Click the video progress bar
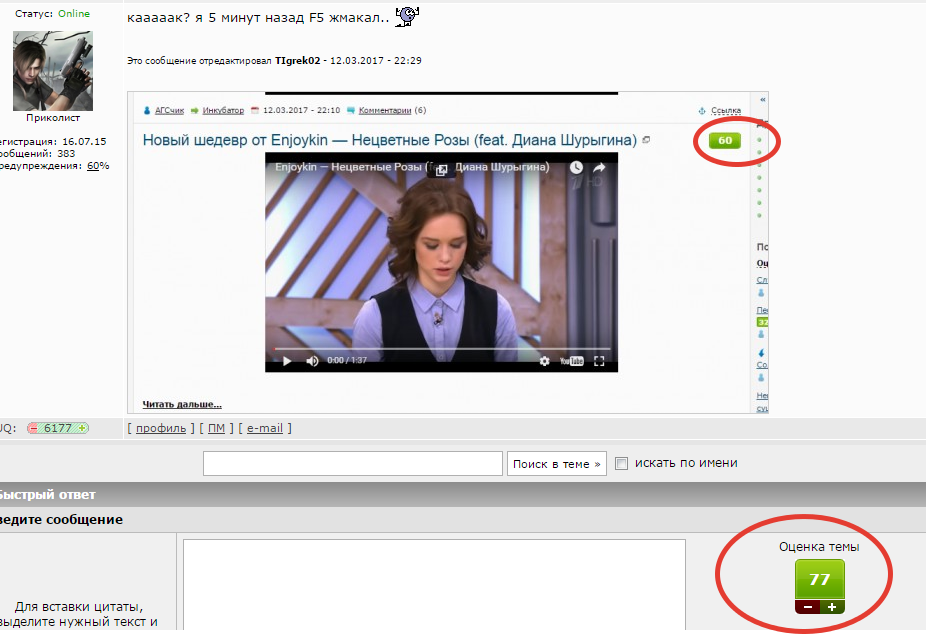926x634 pixels. coord(442,349)
